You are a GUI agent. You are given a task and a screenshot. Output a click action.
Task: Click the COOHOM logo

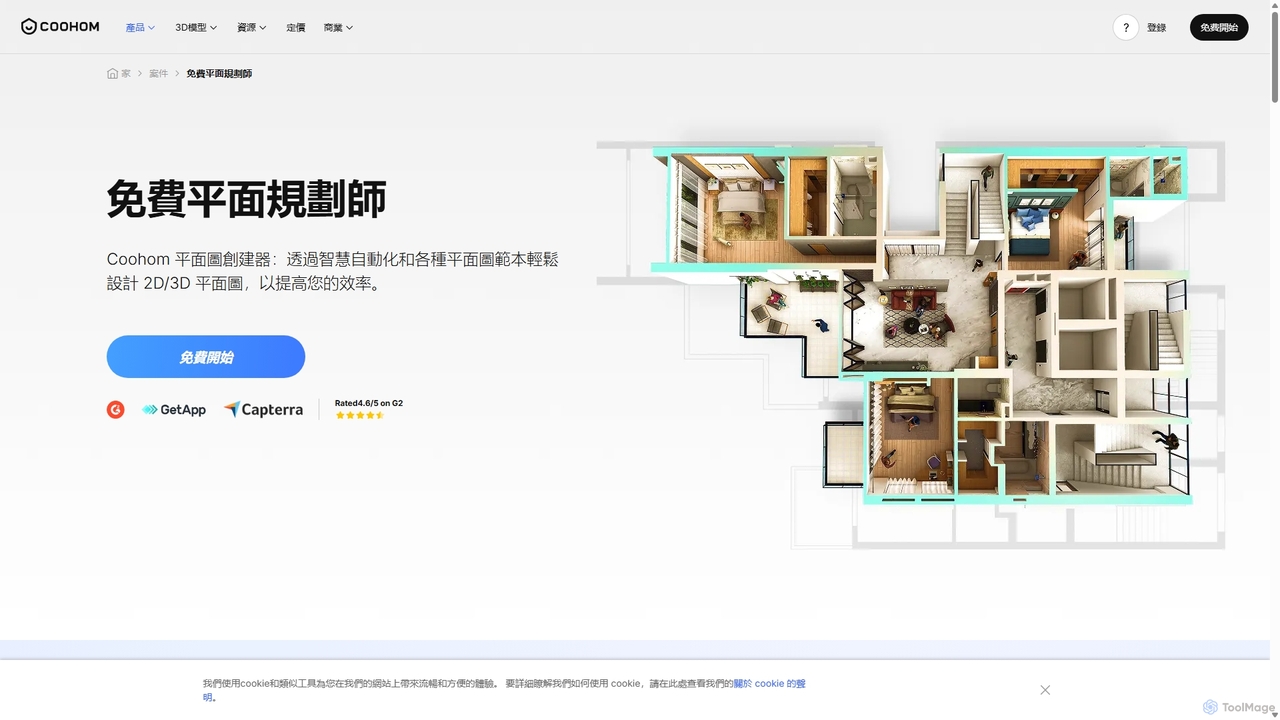[x=60, y=27]
